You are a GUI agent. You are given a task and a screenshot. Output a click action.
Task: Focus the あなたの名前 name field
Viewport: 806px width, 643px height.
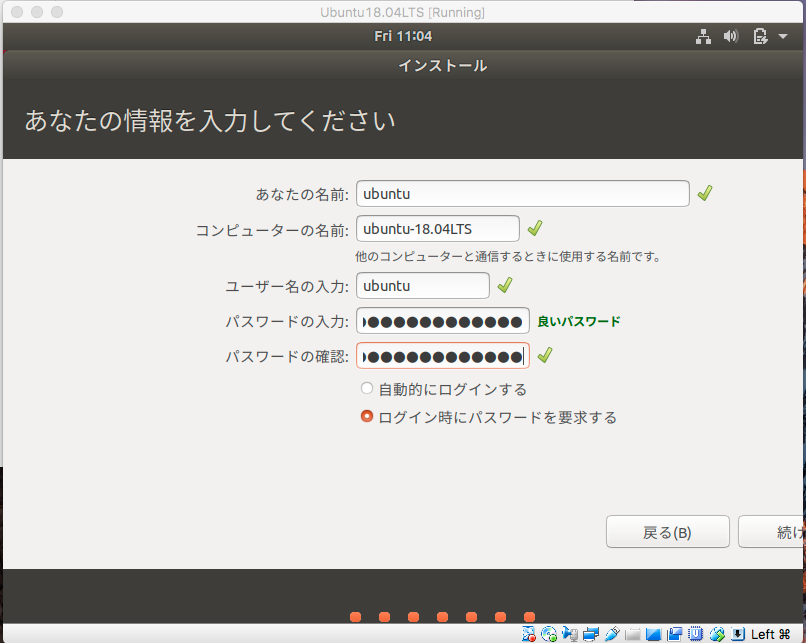coord(523,194)
